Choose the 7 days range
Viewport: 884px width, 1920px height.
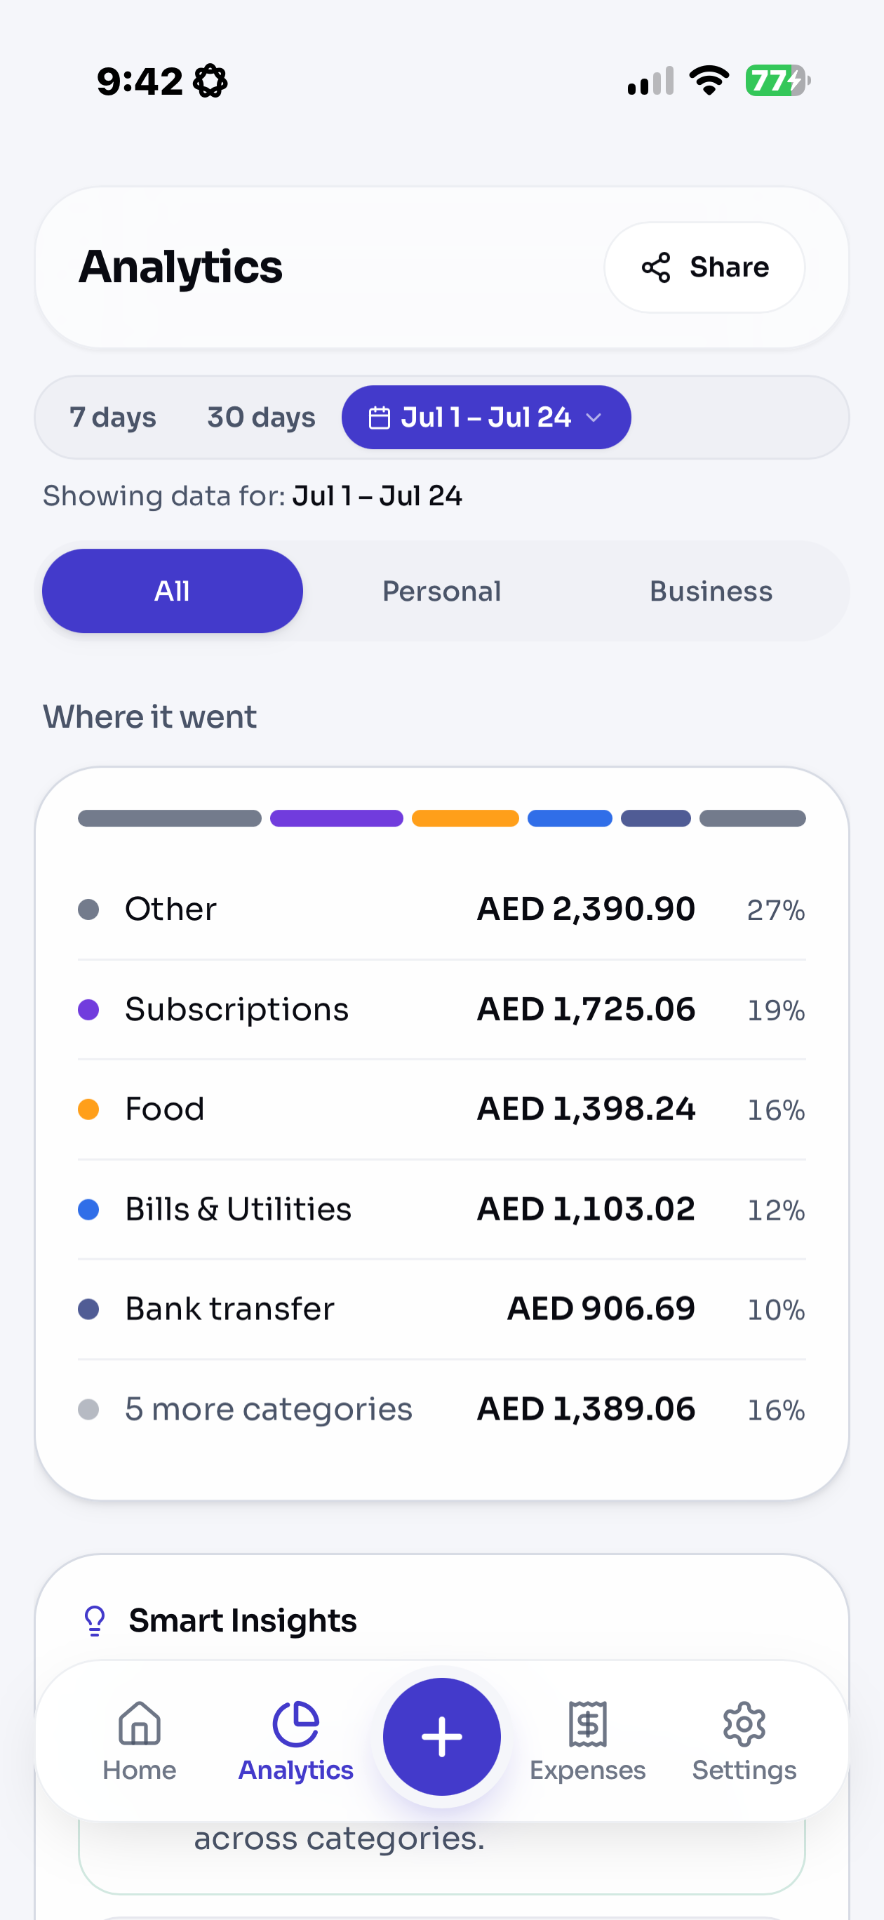[113, 417]
